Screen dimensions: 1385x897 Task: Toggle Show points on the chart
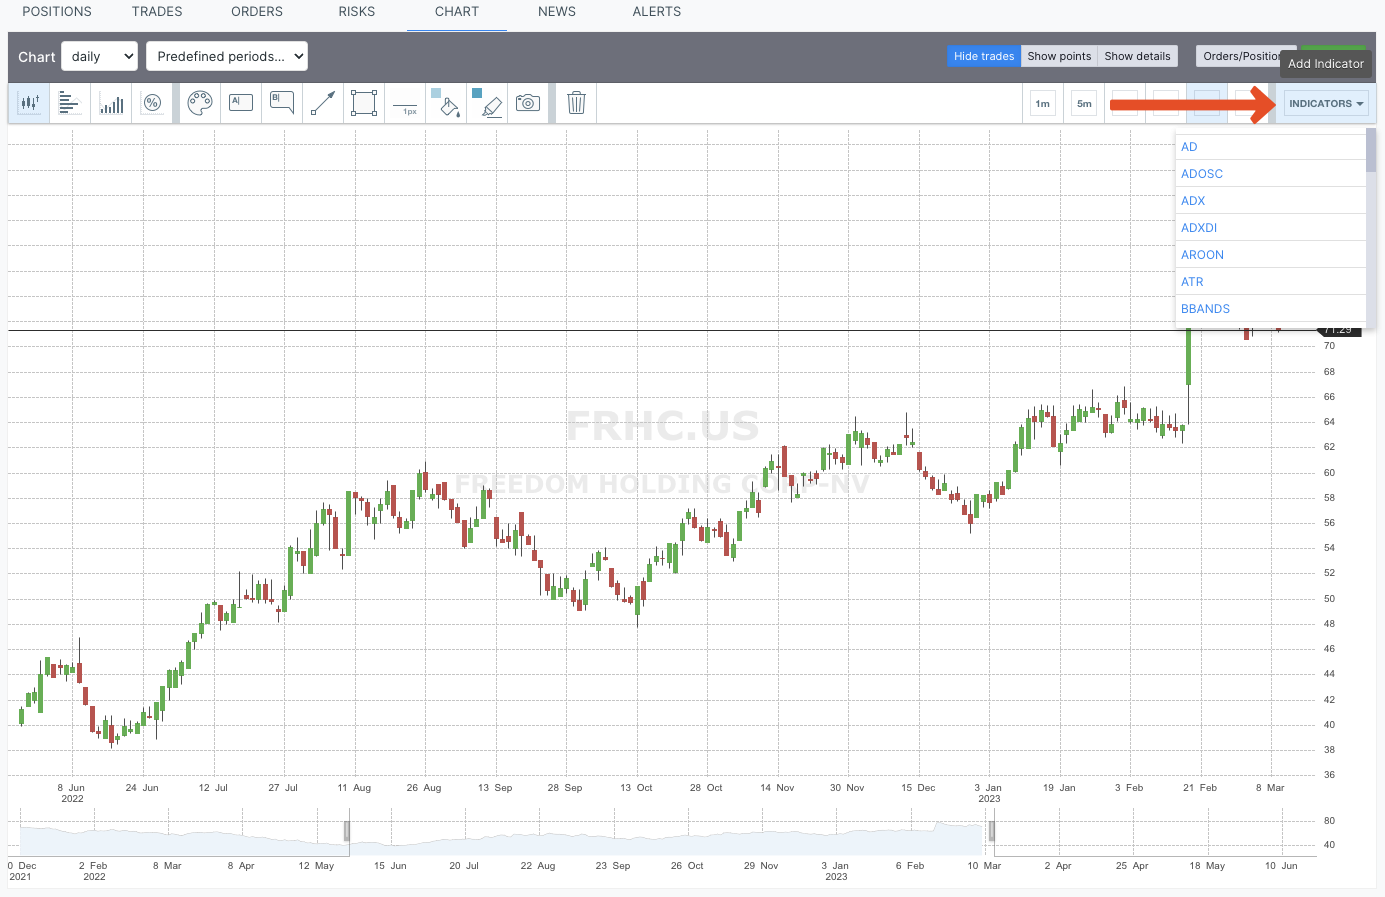(1059, 56)
